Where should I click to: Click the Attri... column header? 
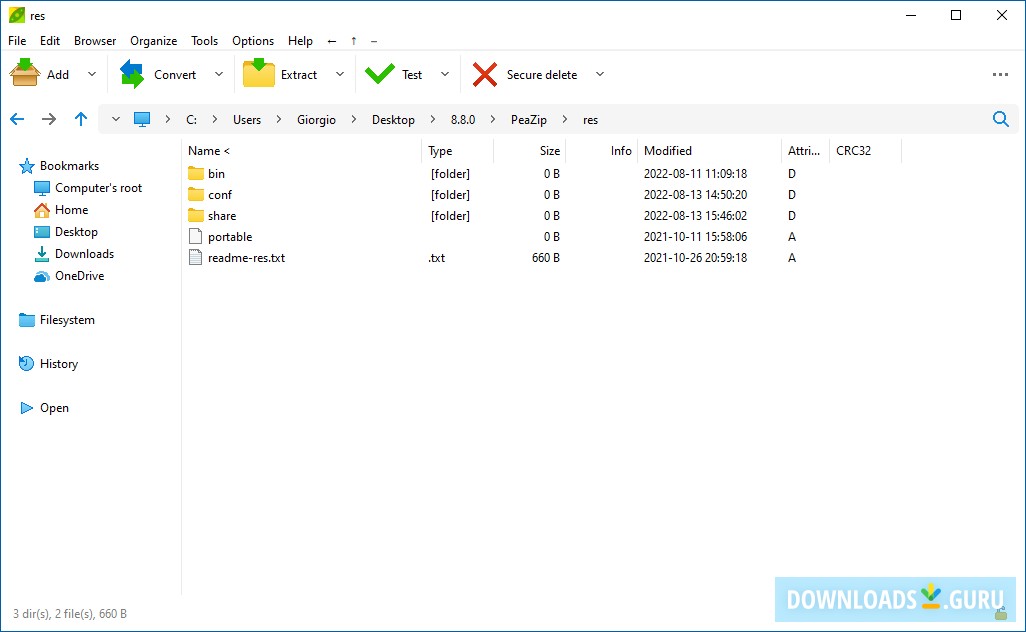pos(804,150)
